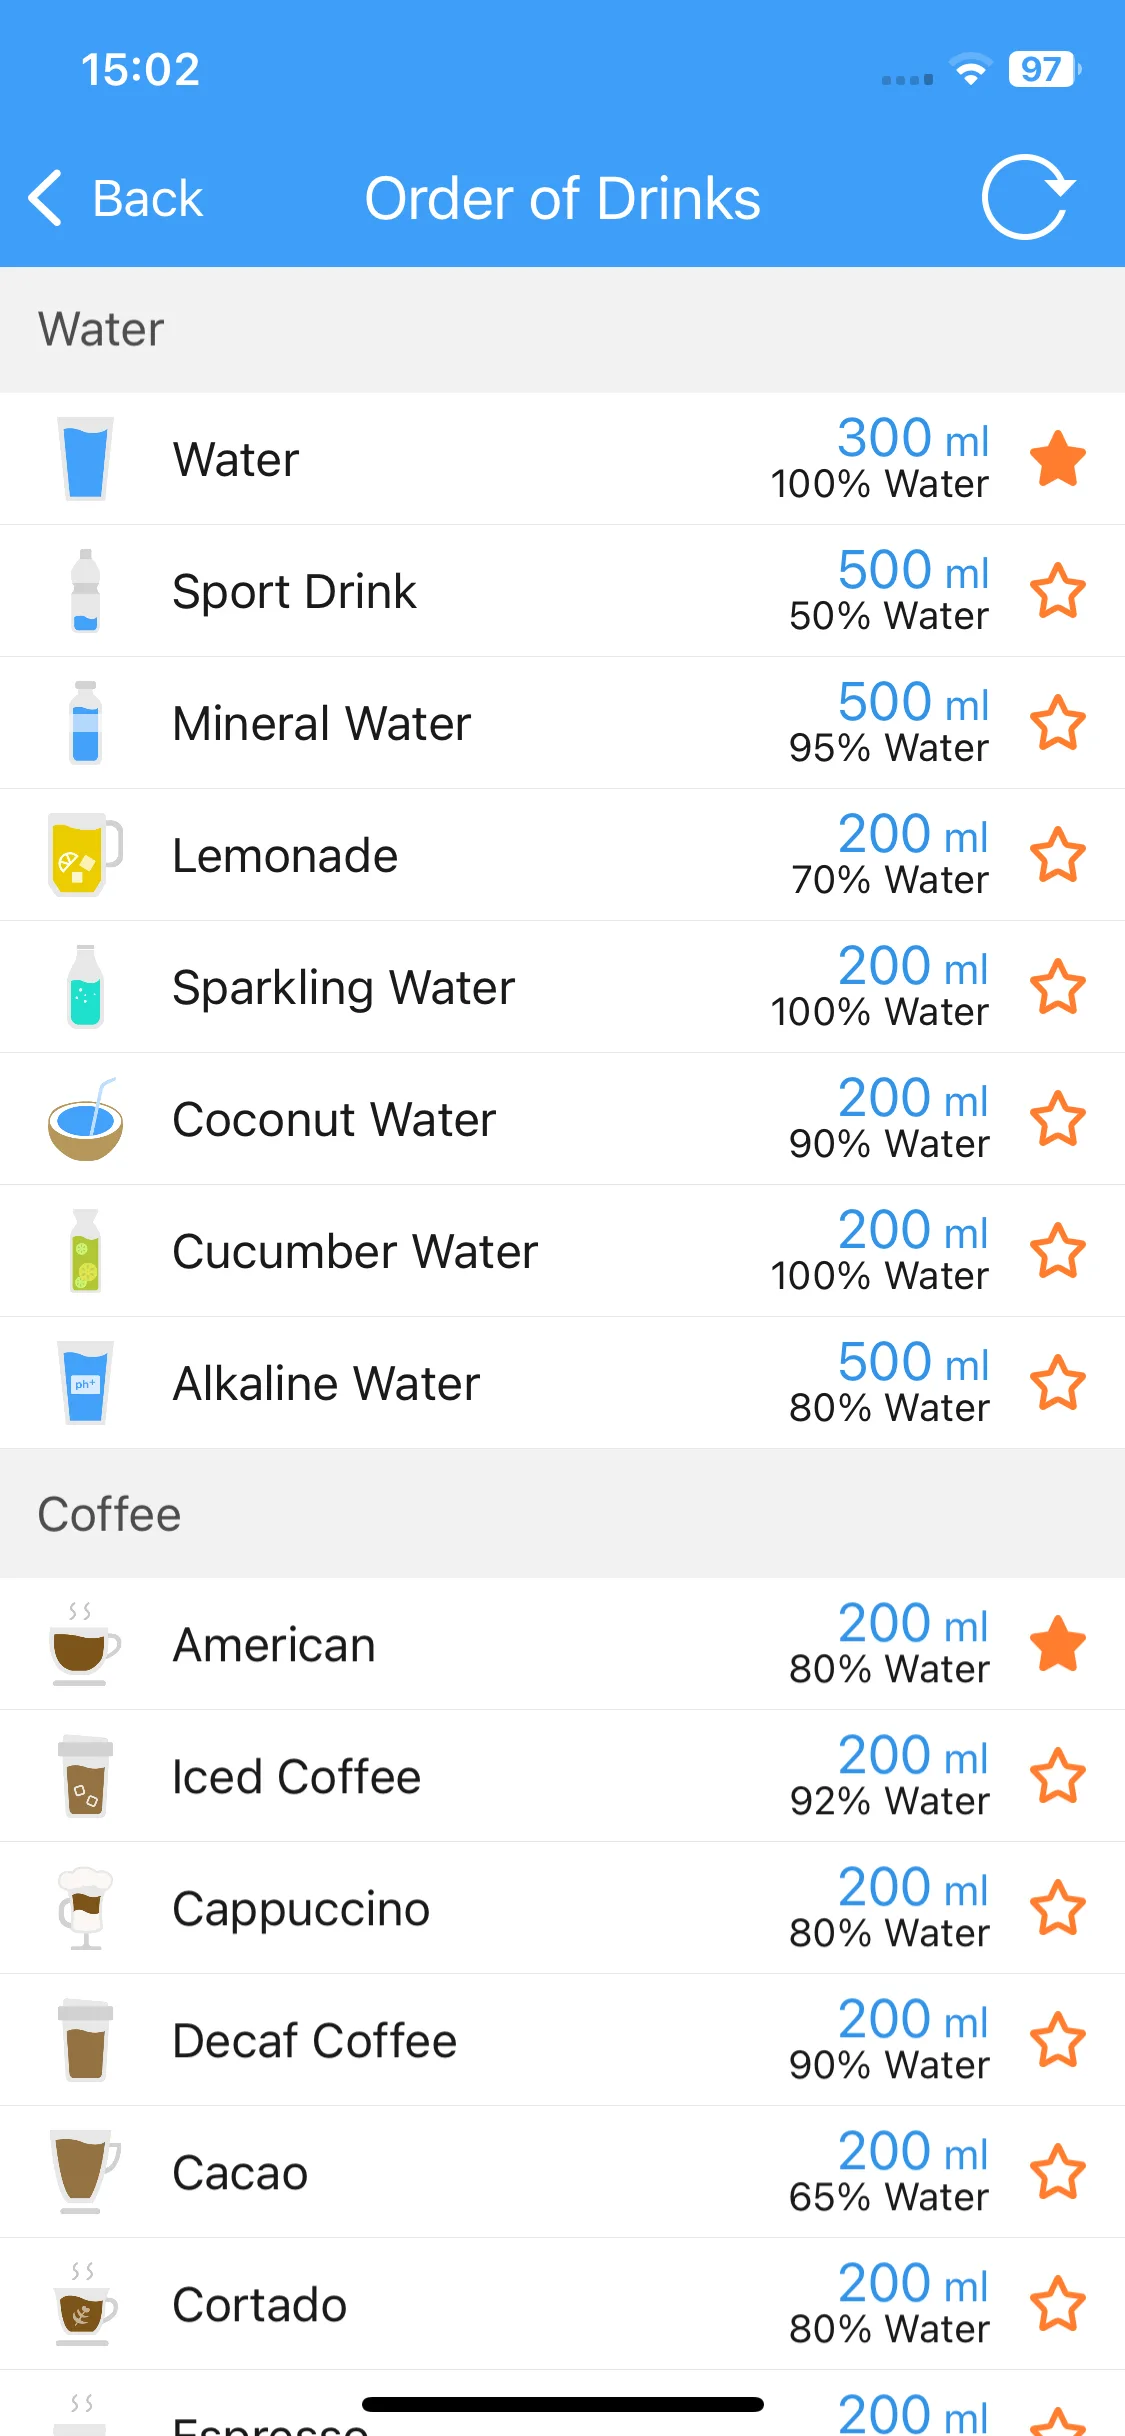
Task: Unfavorite Water with its filled star
Action: pos(1058,458)
